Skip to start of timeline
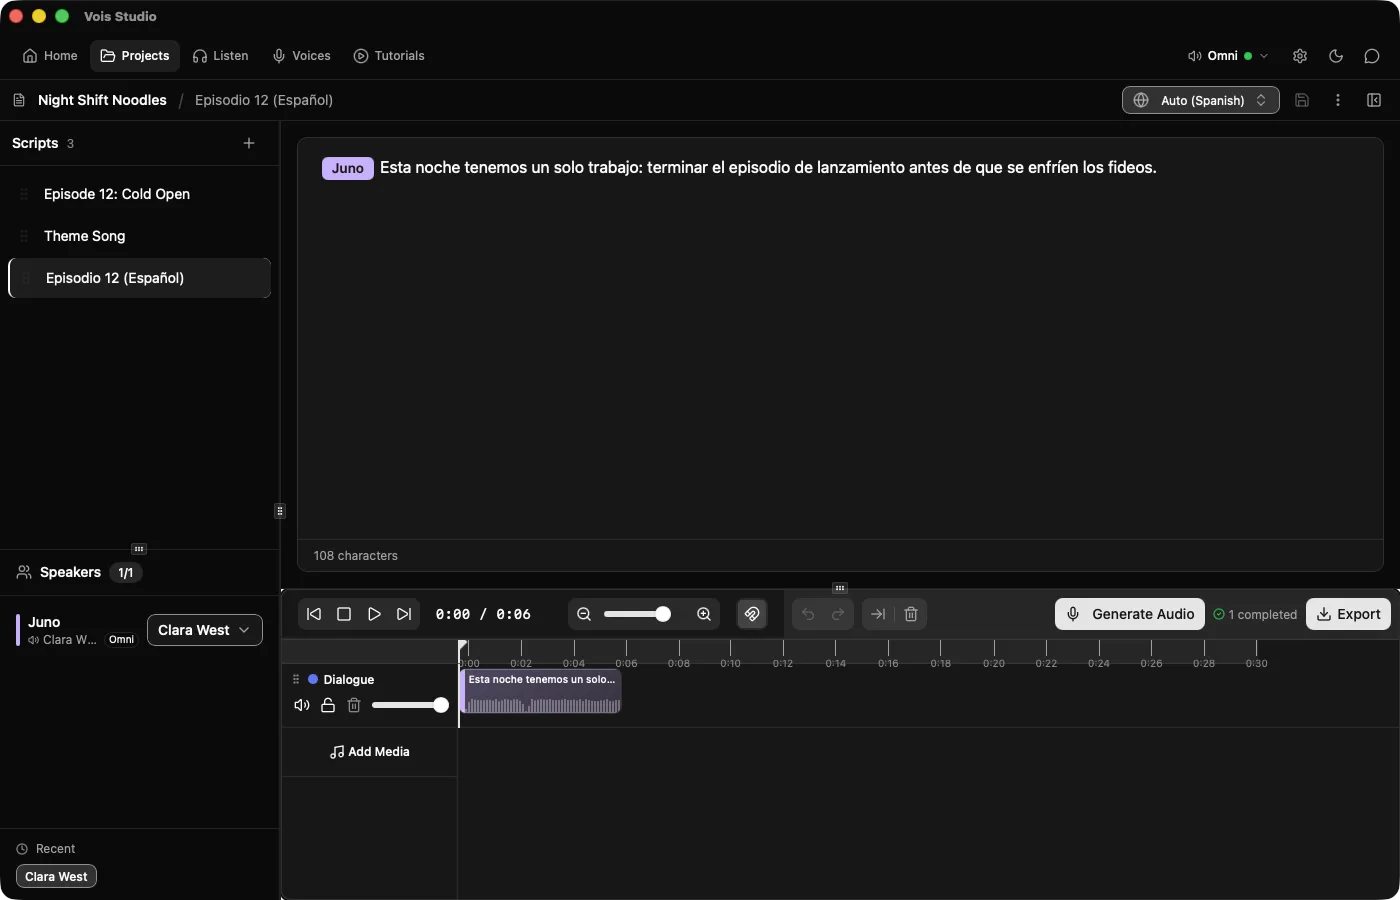This screenshot has height=900, width=1400. (x=314, y=614)
